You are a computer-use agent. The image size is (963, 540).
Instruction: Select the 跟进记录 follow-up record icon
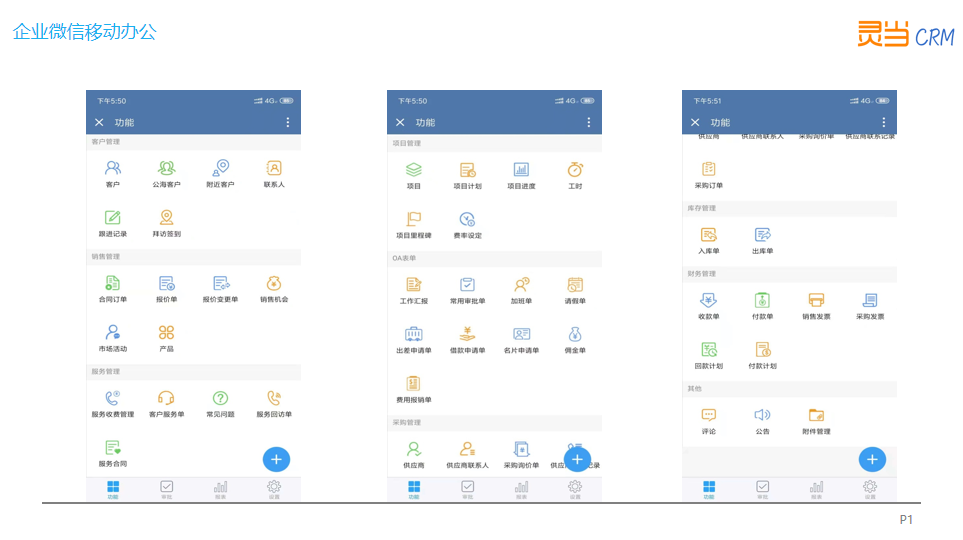(113, 217)
